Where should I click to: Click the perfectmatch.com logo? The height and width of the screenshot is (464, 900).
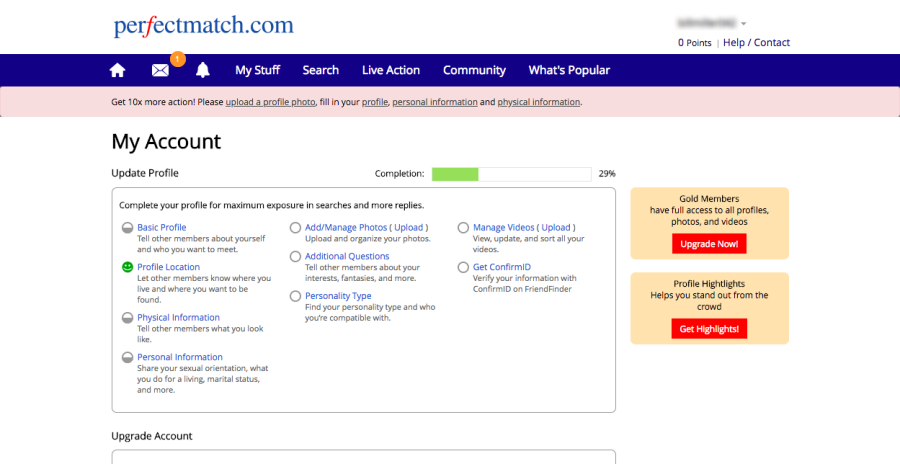click(203, 25)
